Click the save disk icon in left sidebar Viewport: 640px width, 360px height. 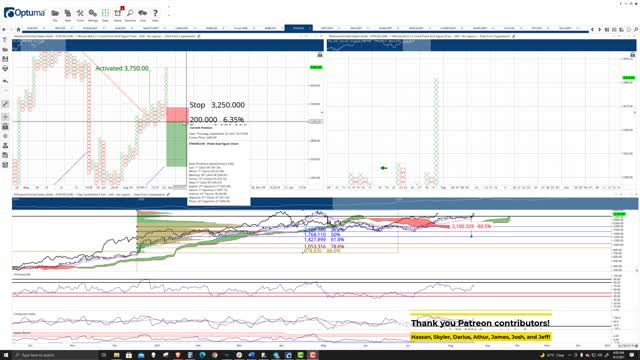[5, 59]
